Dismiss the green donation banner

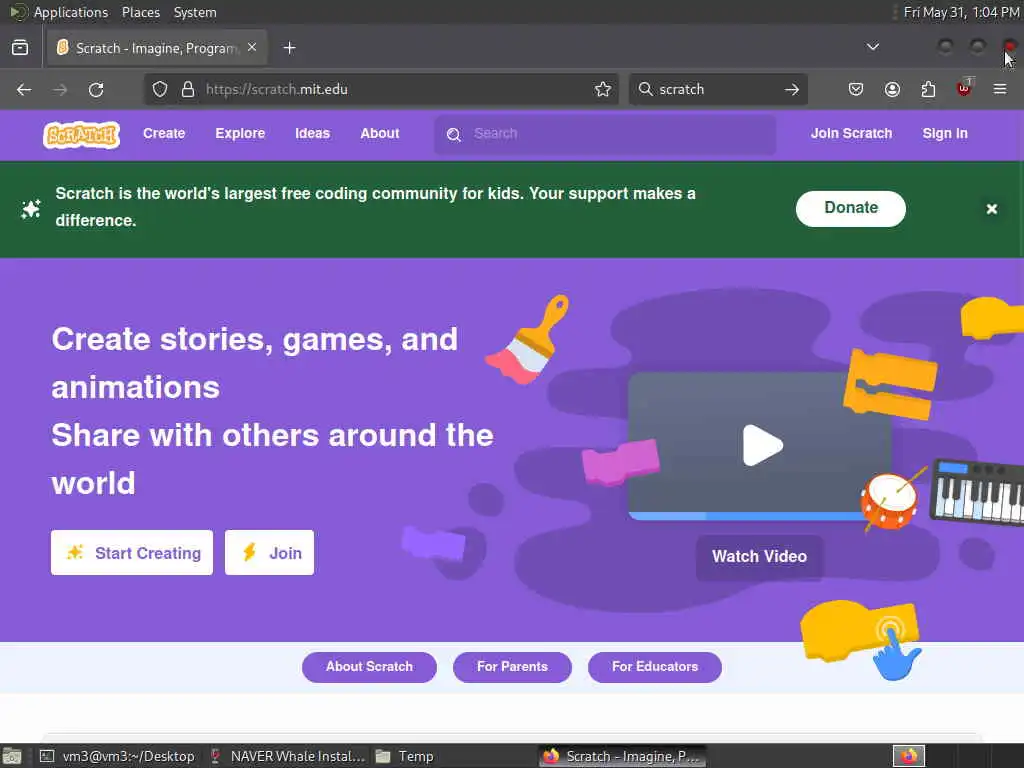[x=991, y=209]
